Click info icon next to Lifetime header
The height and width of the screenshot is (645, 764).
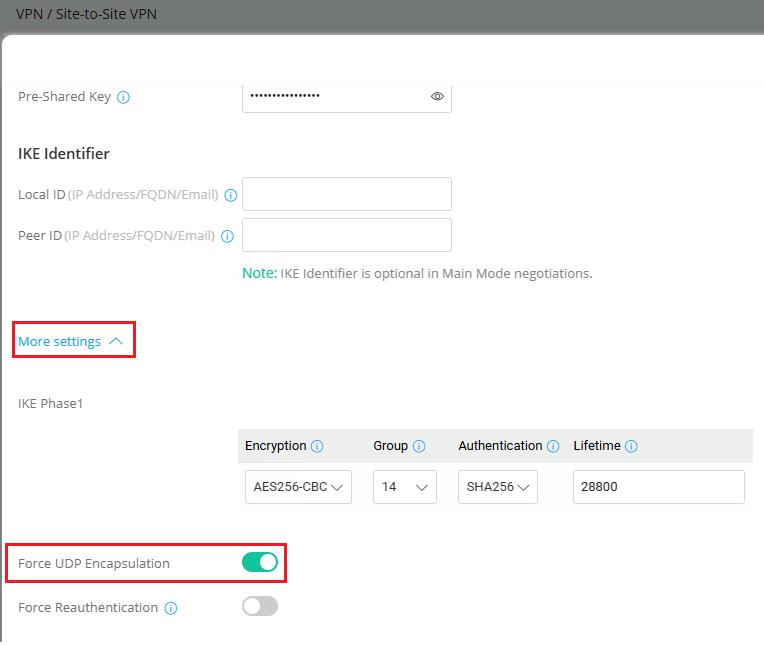(632, 446)
